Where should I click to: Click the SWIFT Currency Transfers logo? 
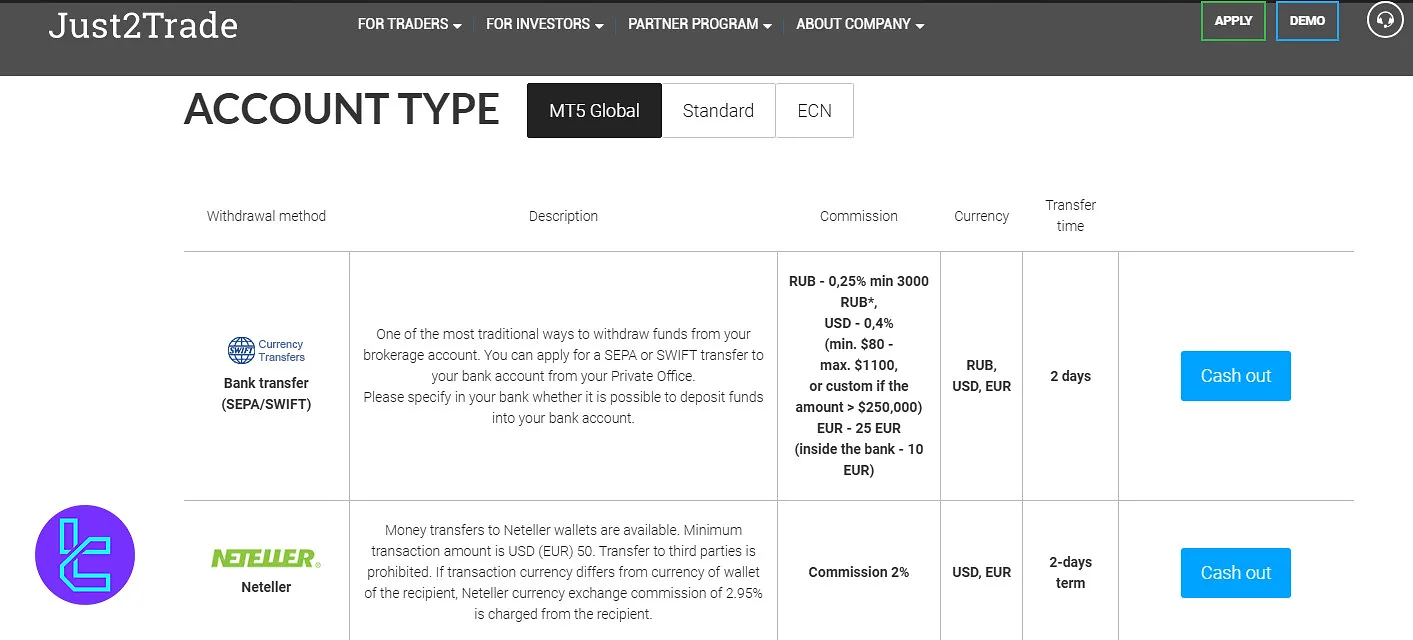click(266, 350)
